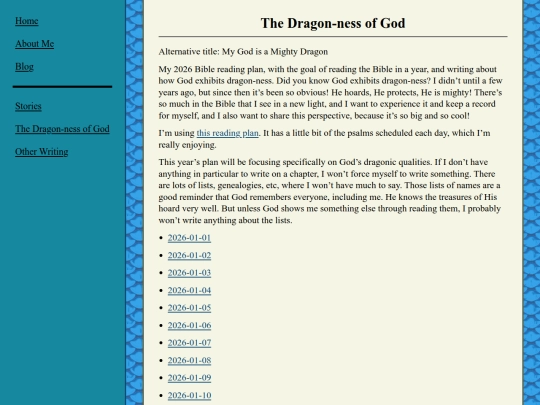The width and height of the screenshot is (540, 405).
Task: Open the 2026-01-09 entry
Action: click(189, 378)
